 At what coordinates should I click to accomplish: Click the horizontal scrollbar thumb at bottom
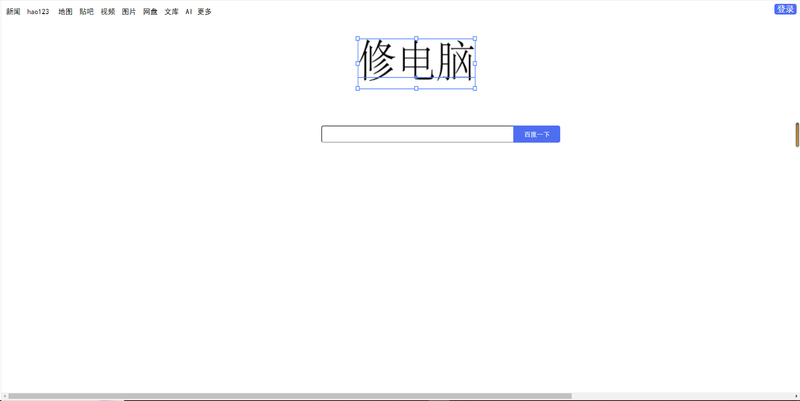coord(290,396)
